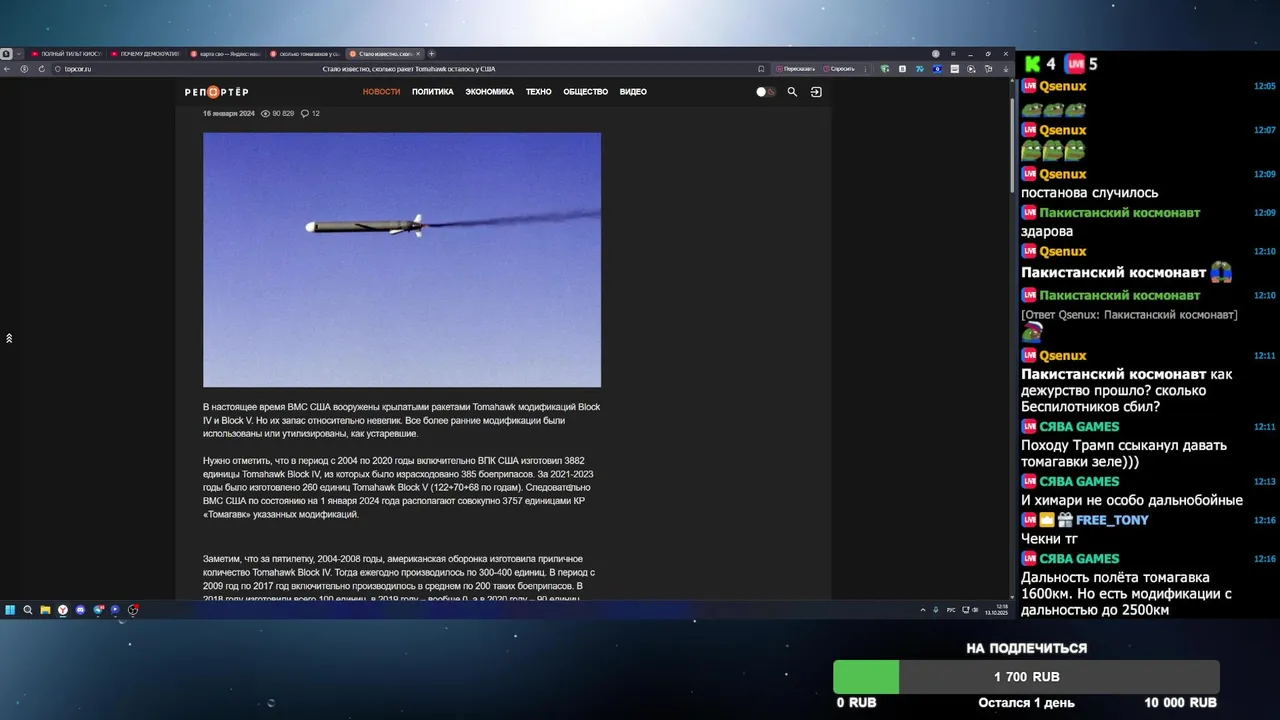
Task: Show hidden system tray icons
Action: pos(922,610)
